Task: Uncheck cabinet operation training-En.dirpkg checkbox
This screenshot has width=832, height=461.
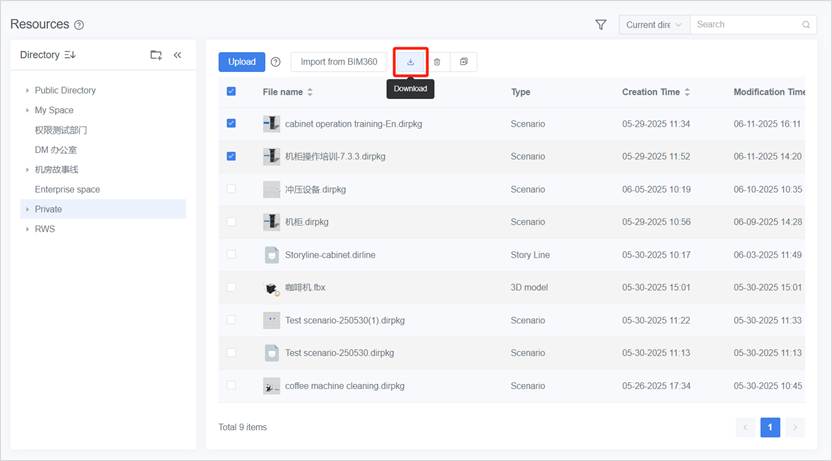Action: [231, 123]
